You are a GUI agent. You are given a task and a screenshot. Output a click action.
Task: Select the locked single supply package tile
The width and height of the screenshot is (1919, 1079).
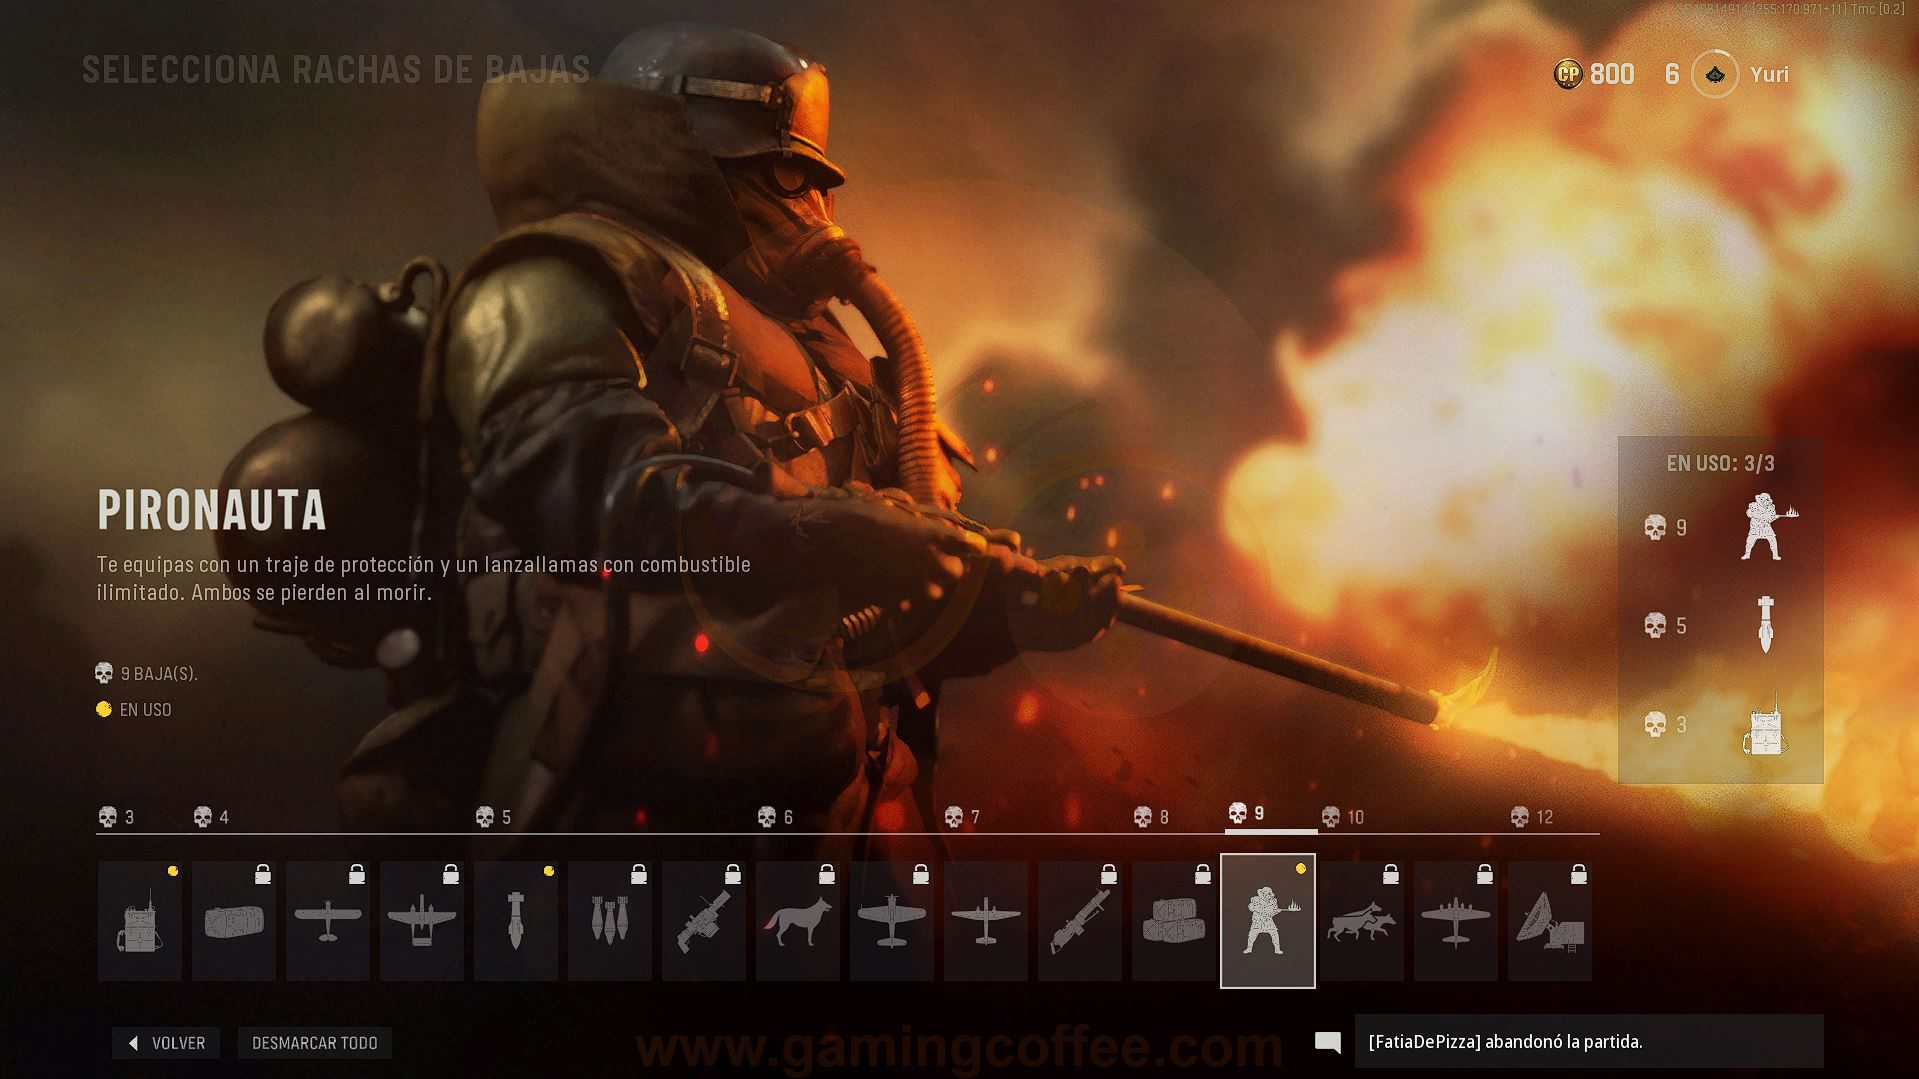tap(234, 921)
